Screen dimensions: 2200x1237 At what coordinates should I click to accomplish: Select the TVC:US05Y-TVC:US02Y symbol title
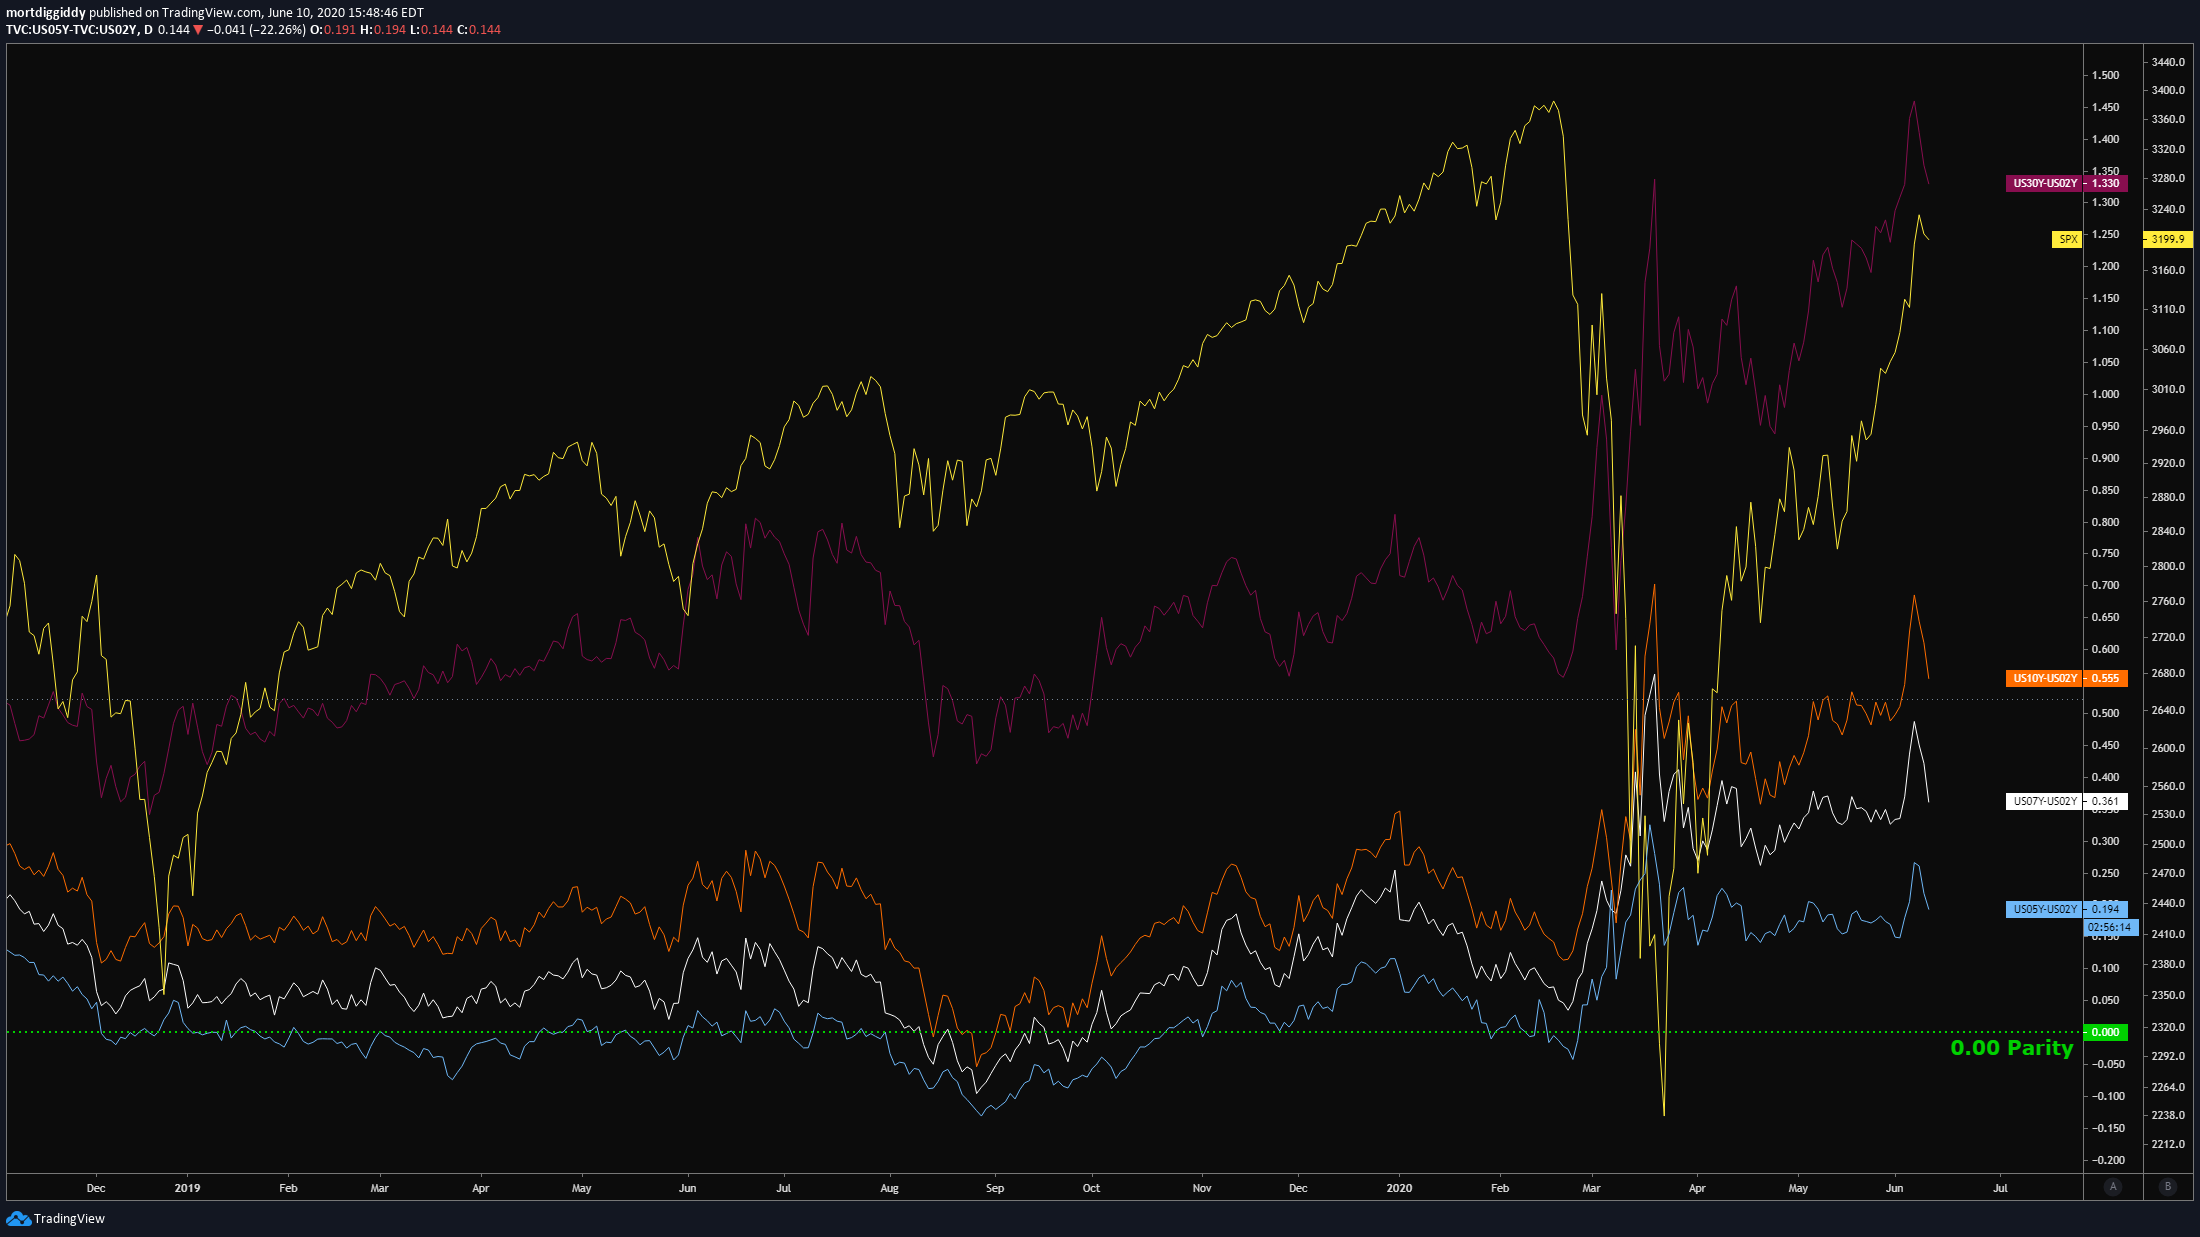[x=72, y=30]
